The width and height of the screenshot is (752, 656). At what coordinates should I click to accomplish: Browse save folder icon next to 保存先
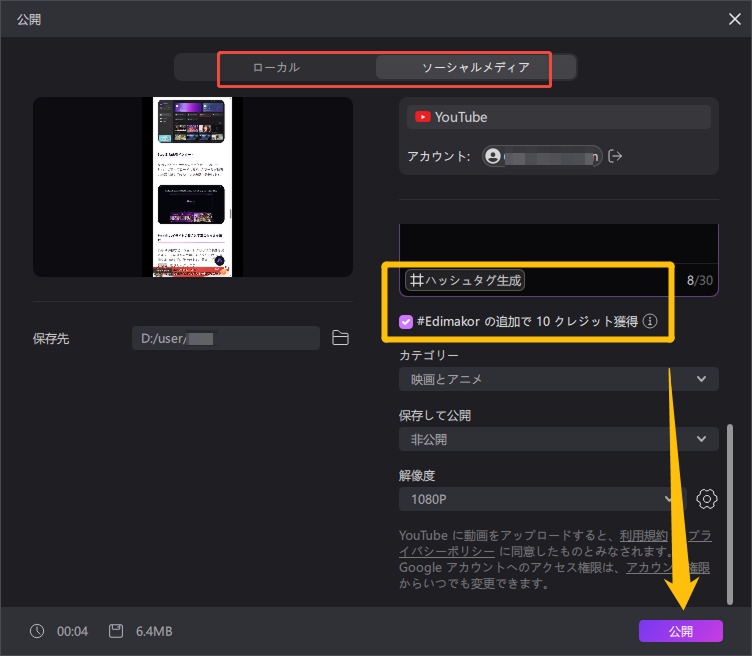340,338
